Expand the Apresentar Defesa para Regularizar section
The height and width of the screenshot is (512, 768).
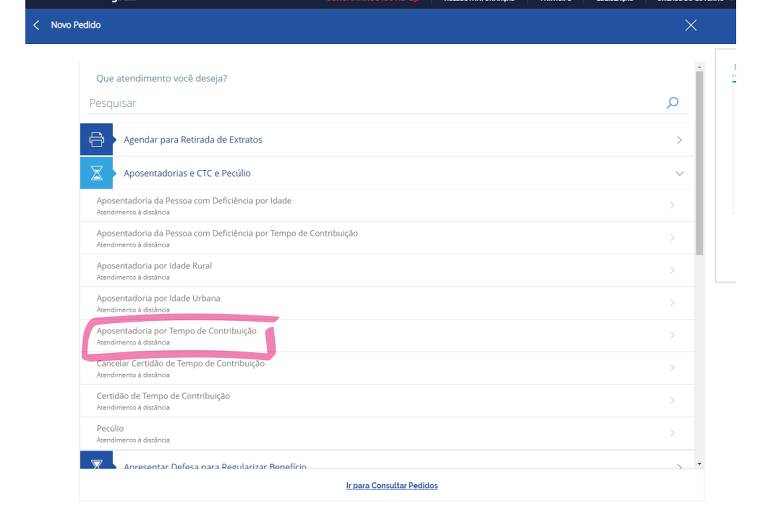pos(680,466)
